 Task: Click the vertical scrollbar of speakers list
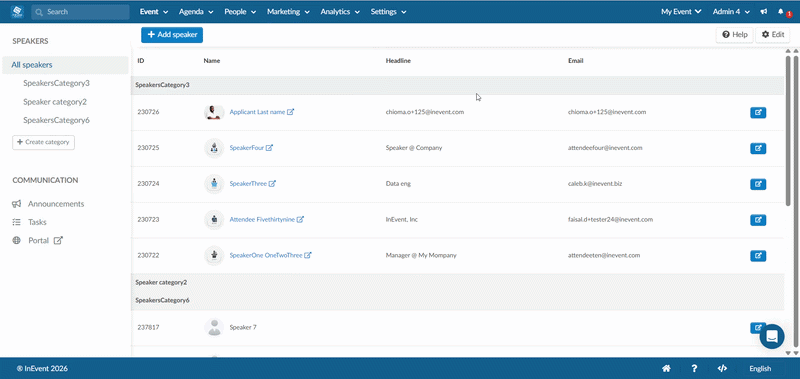[788, 130]
